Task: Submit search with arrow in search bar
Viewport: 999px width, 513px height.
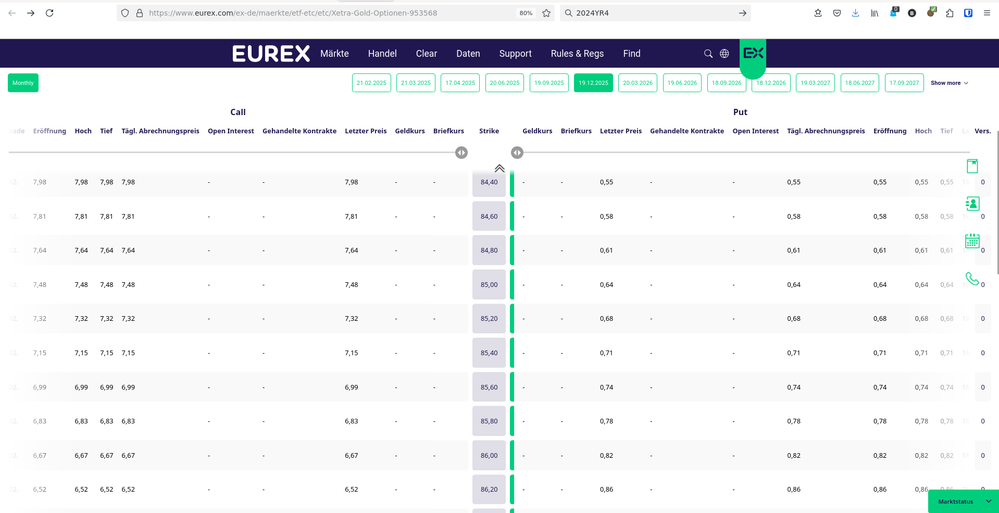Action: [742, 13]
